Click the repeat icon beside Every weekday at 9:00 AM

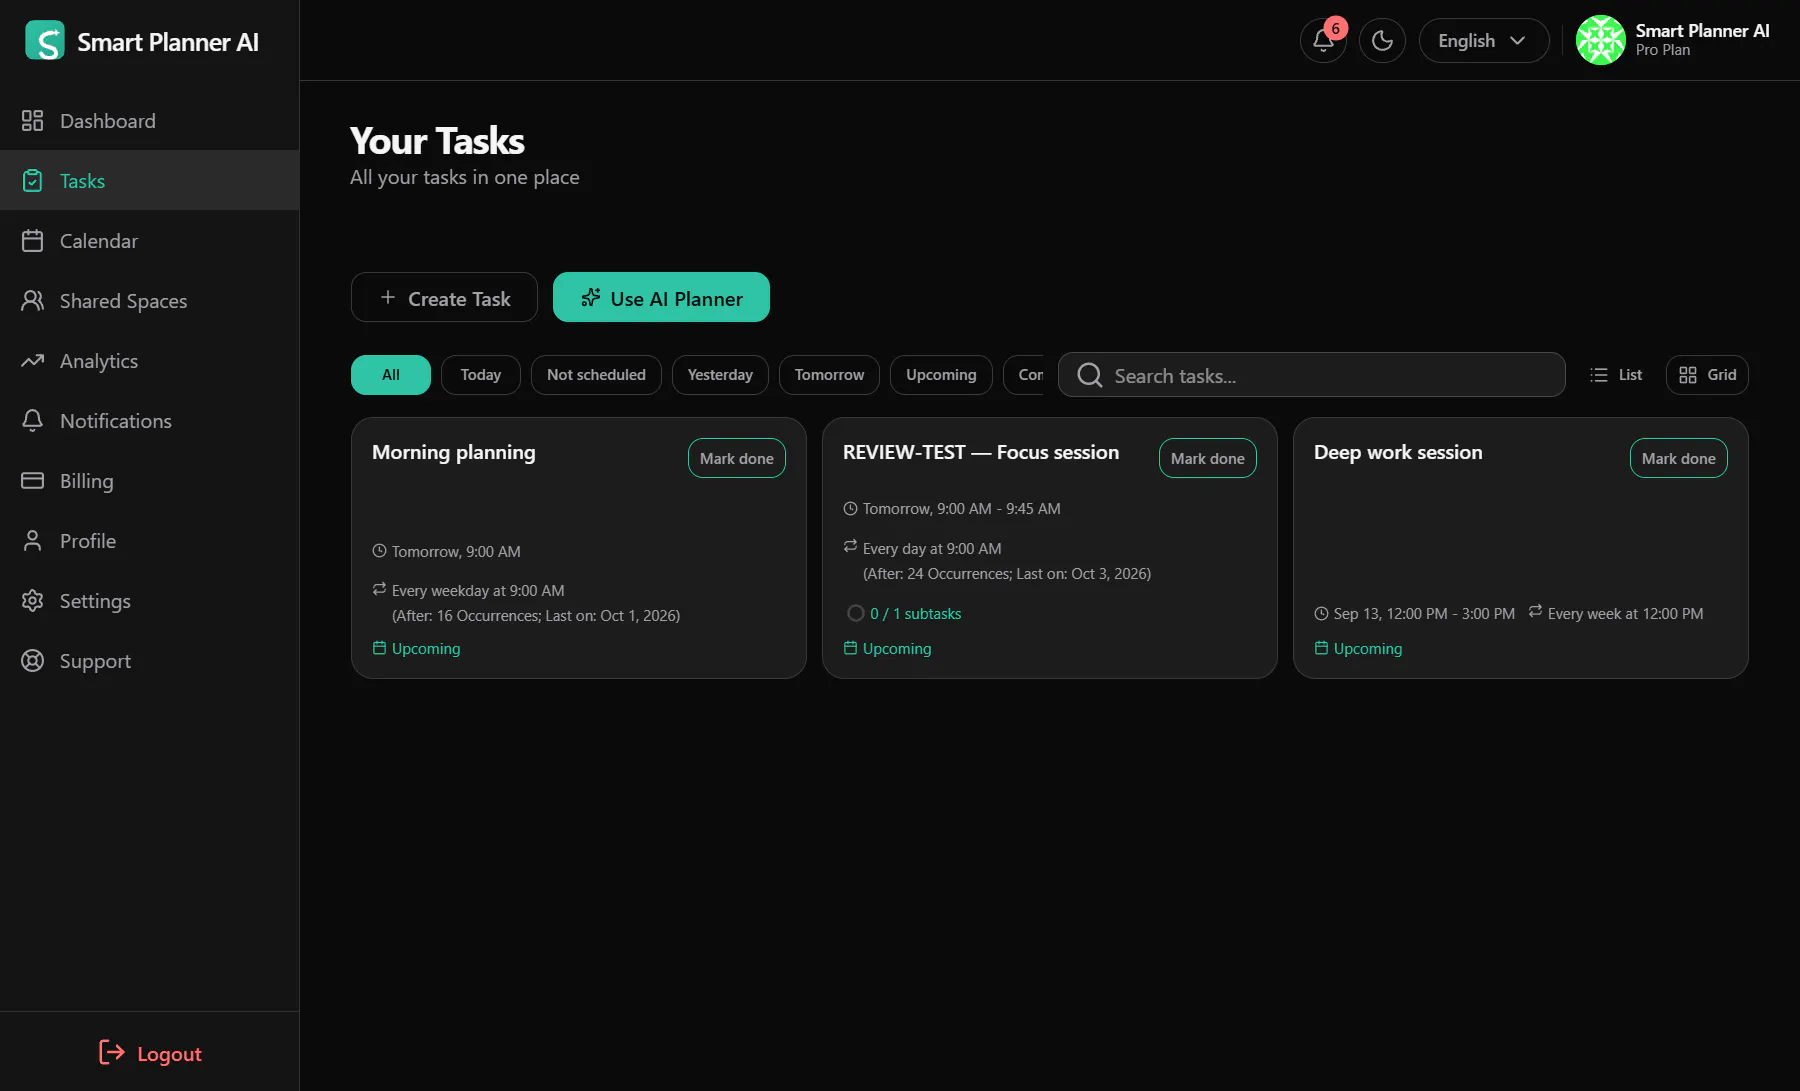(379, 589)
